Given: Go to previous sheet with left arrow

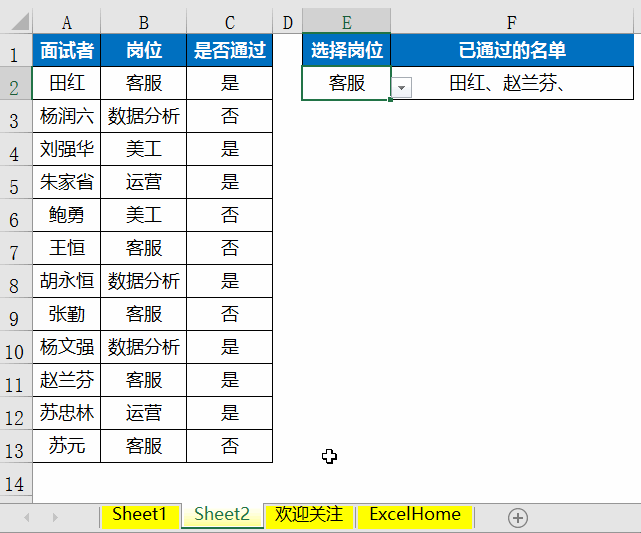Looking at the screenshot, I should point(27,517).
